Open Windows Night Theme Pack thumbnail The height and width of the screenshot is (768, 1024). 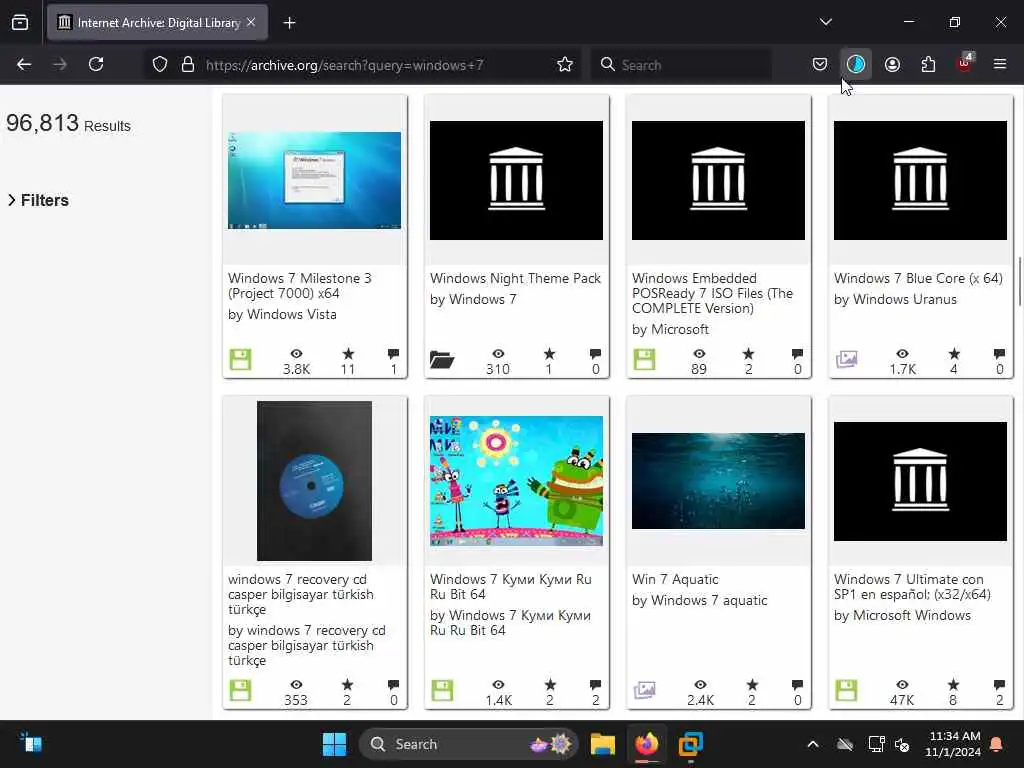coord(516,180)
